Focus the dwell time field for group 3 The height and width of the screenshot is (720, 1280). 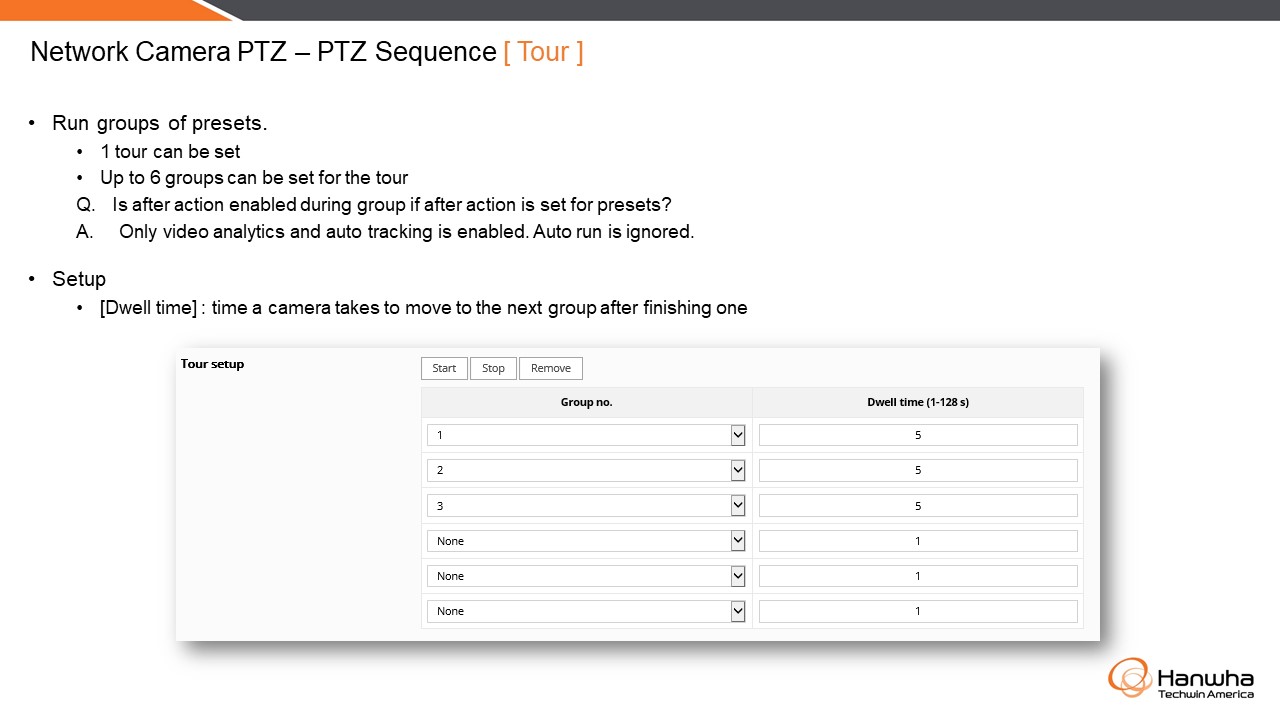coord(918,506)
